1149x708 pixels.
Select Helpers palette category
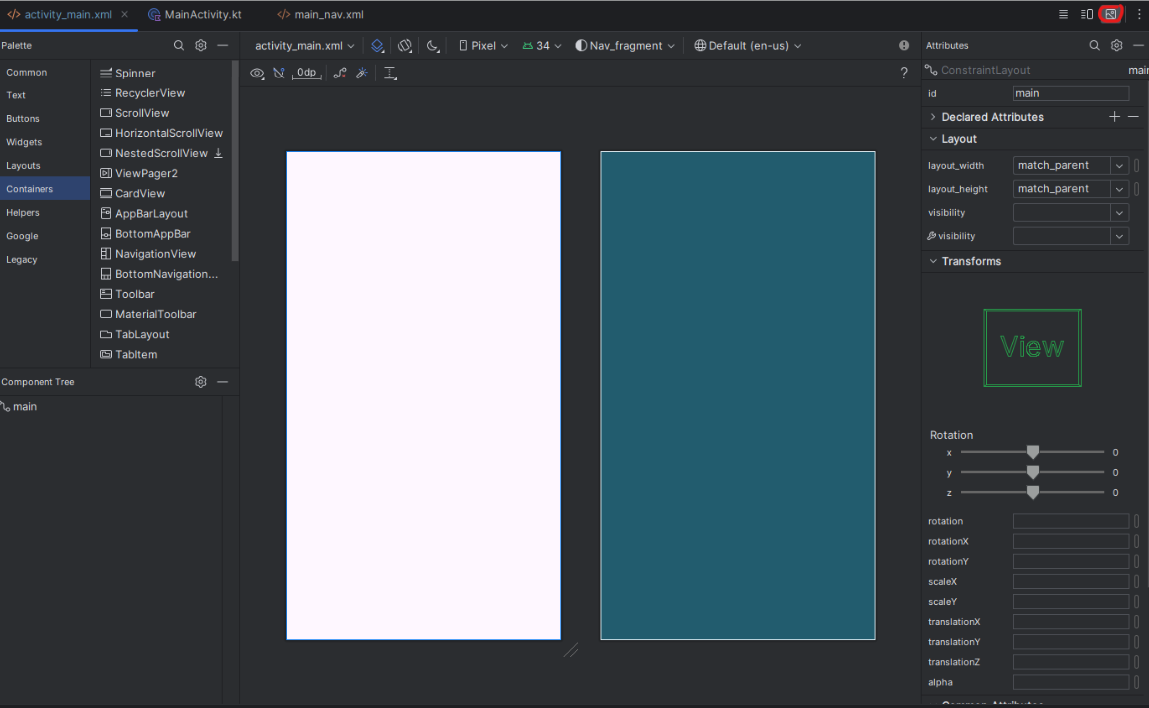coord(23,213)
